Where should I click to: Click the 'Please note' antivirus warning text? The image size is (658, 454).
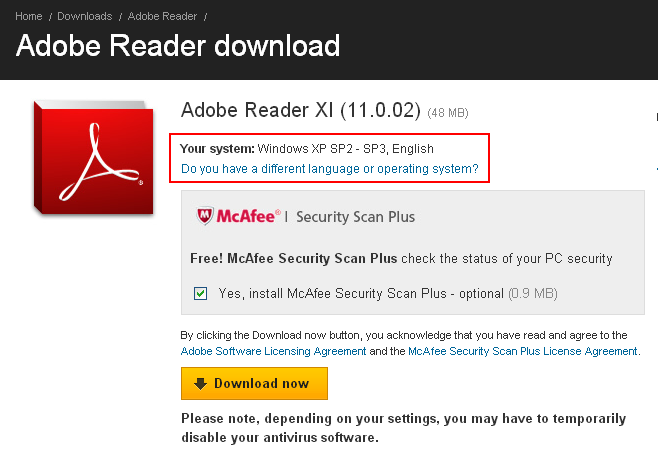coord(404,428)
